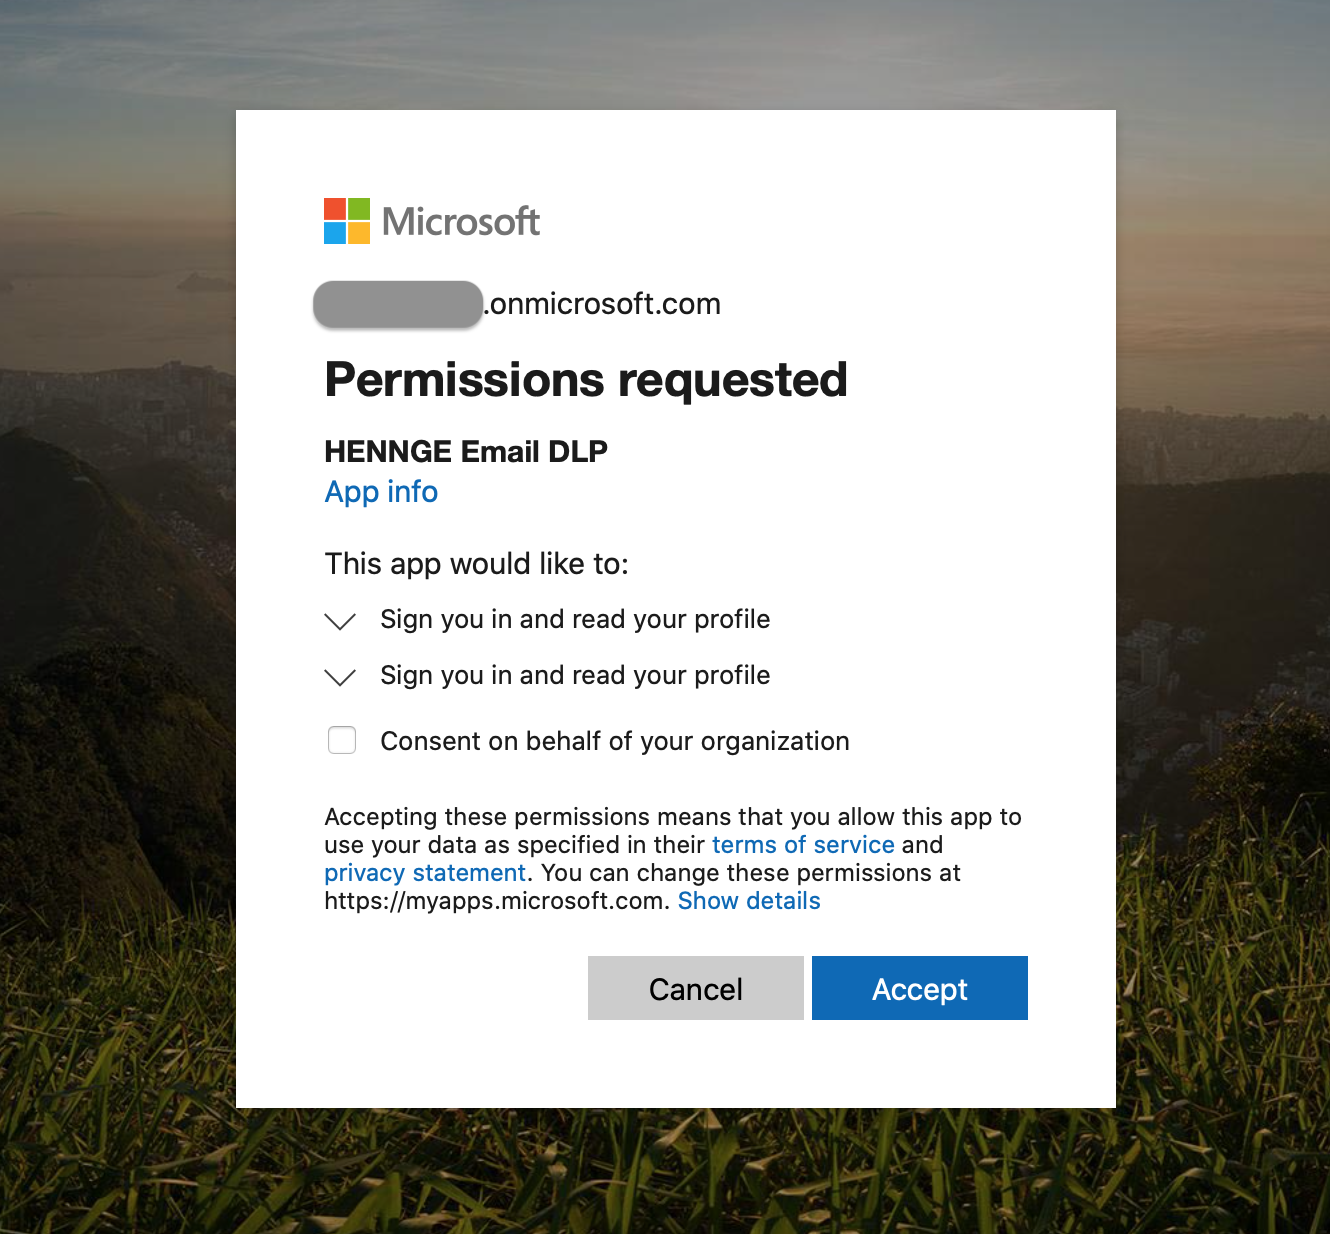
Task: Click the Cancel button
Action: click(x=696, y=988)
